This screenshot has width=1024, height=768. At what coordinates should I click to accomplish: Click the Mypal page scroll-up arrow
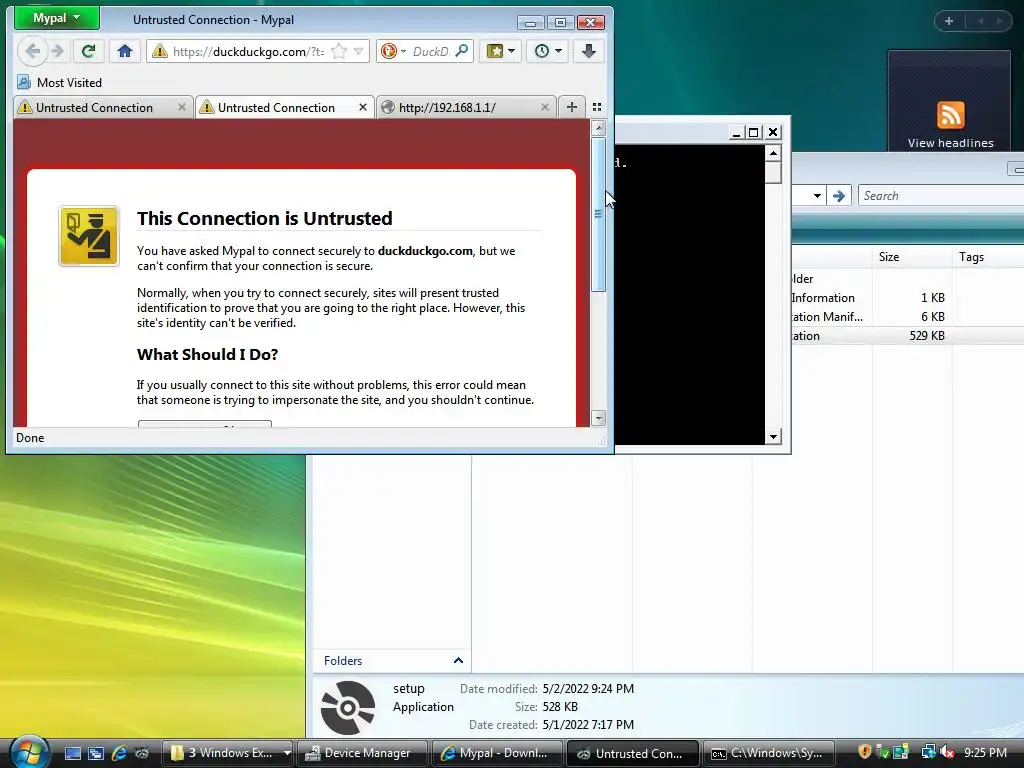coord(598,128)
